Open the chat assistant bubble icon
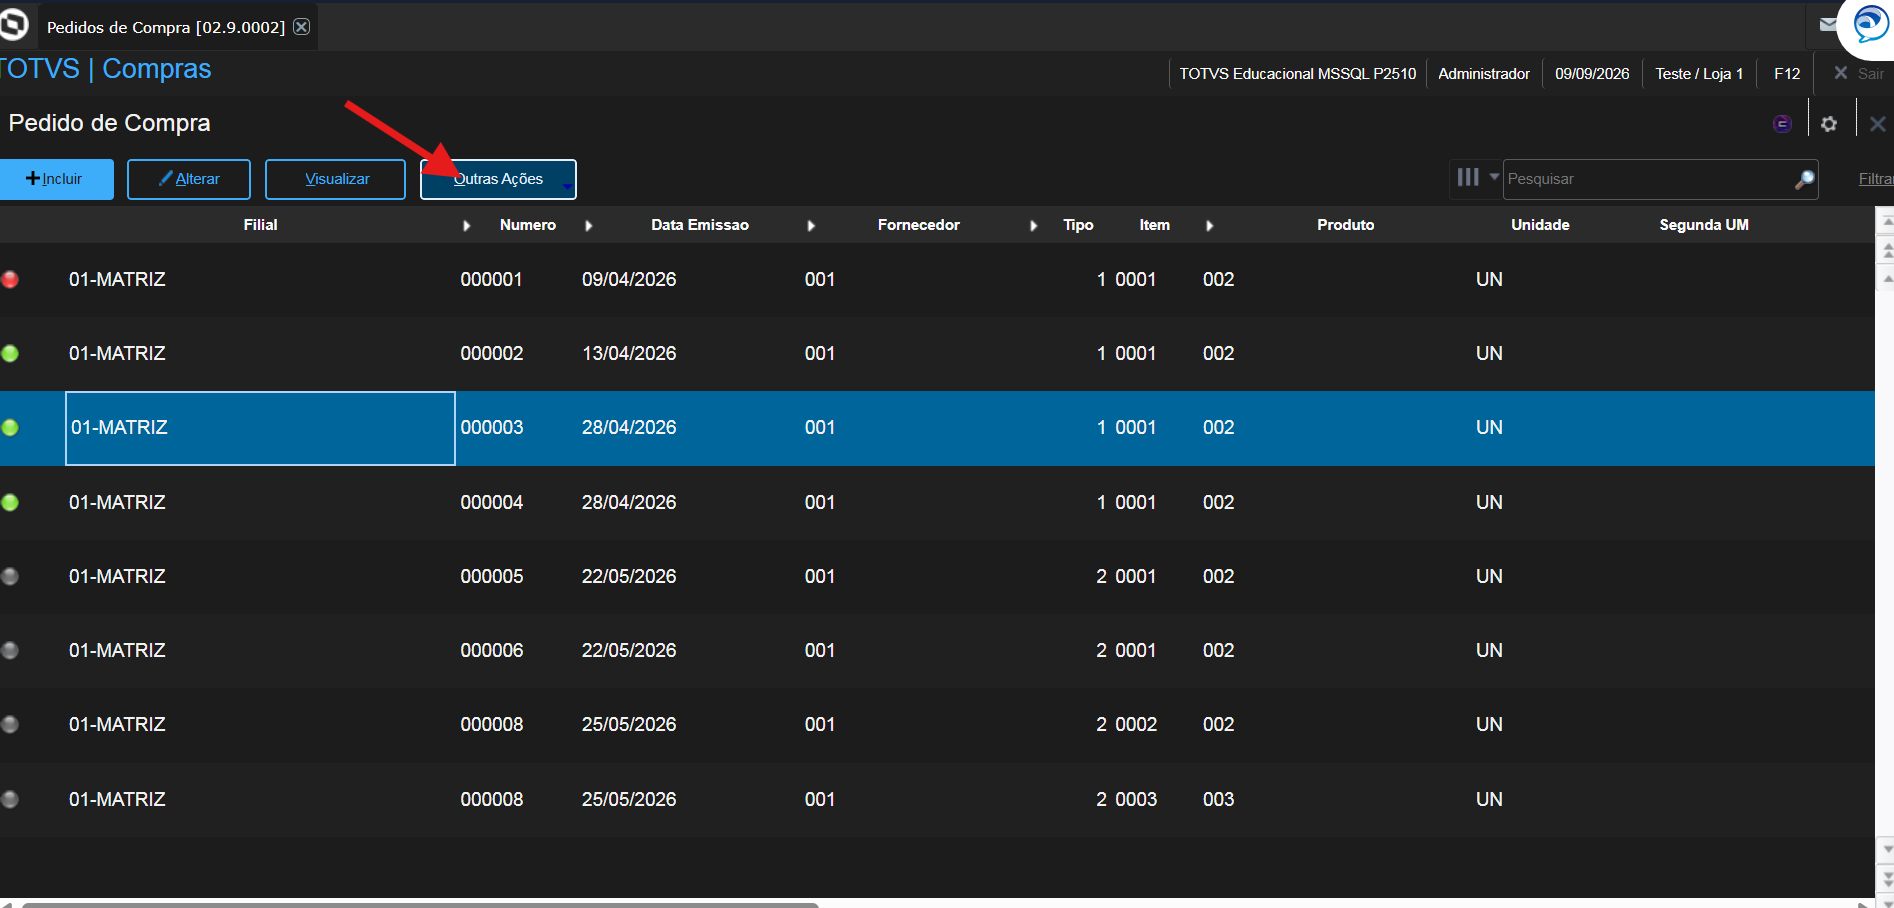 [1870, 24]
